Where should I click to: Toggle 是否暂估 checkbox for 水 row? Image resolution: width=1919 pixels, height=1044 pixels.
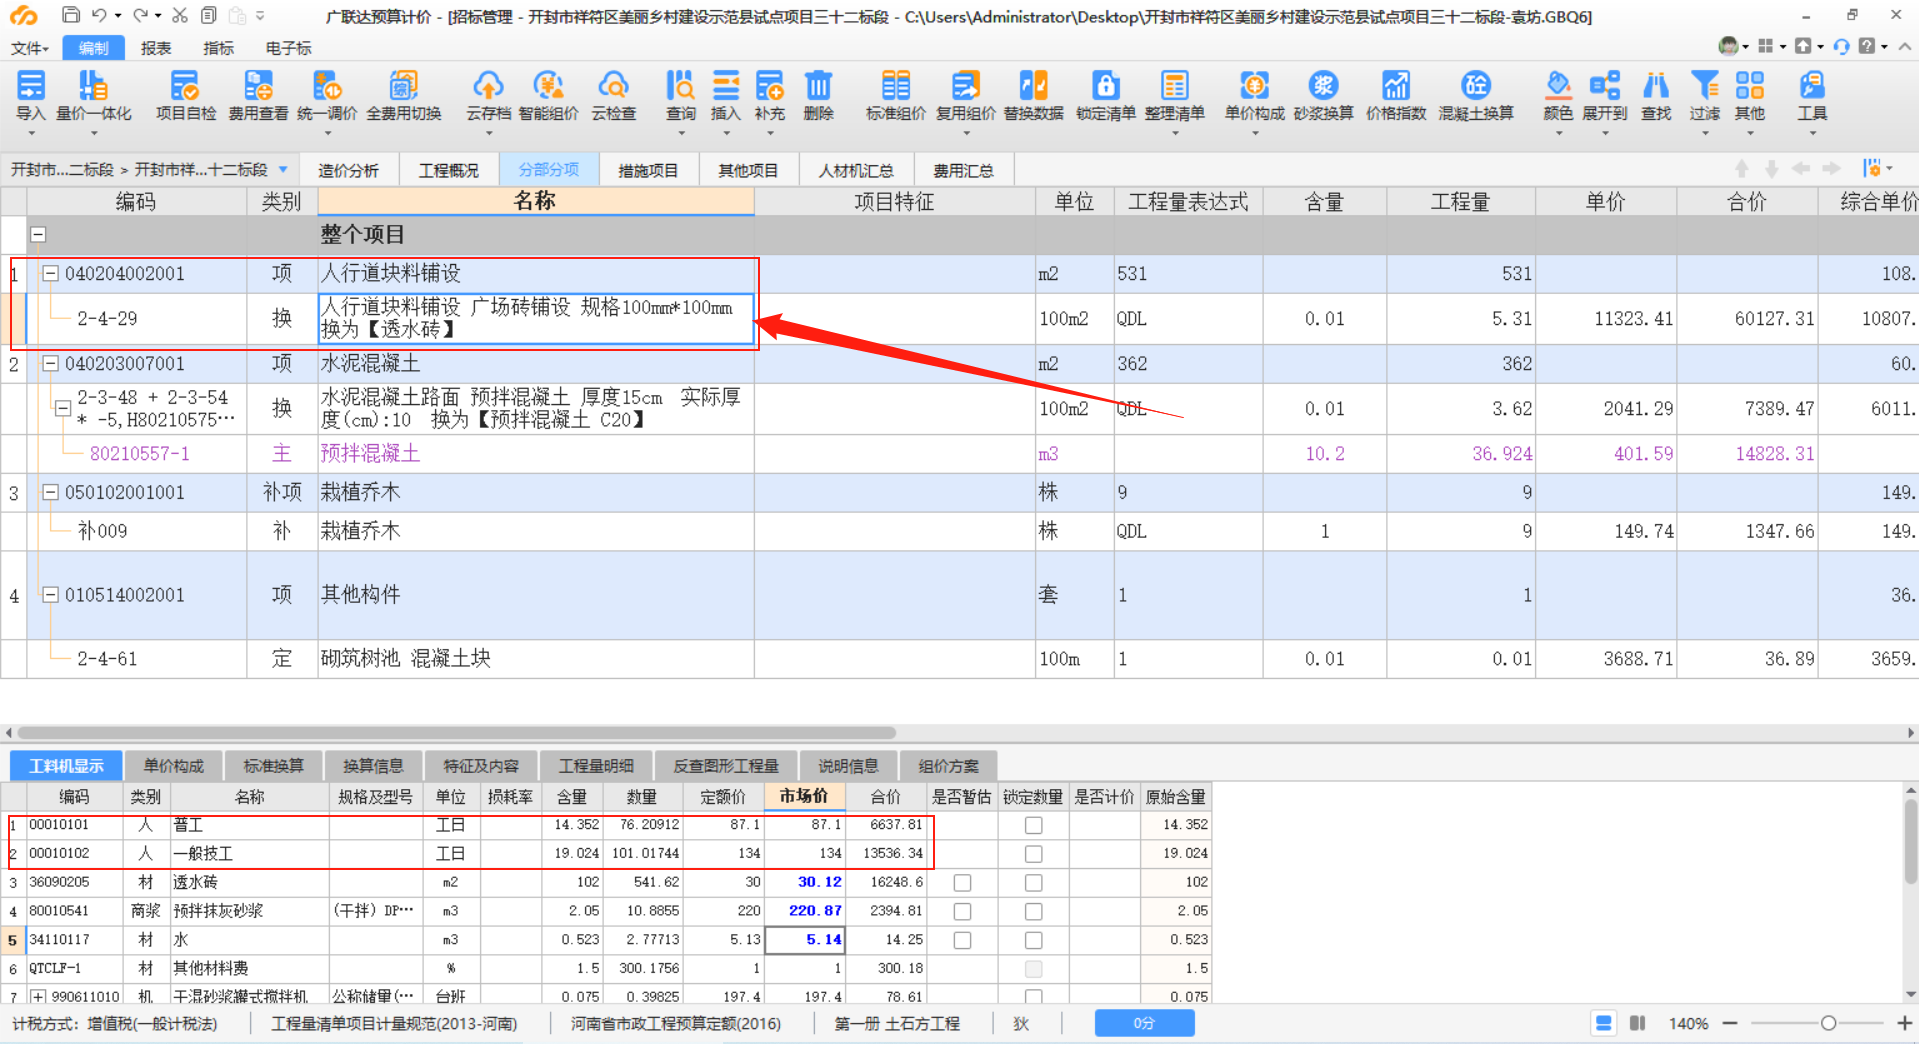pos(962,940)
